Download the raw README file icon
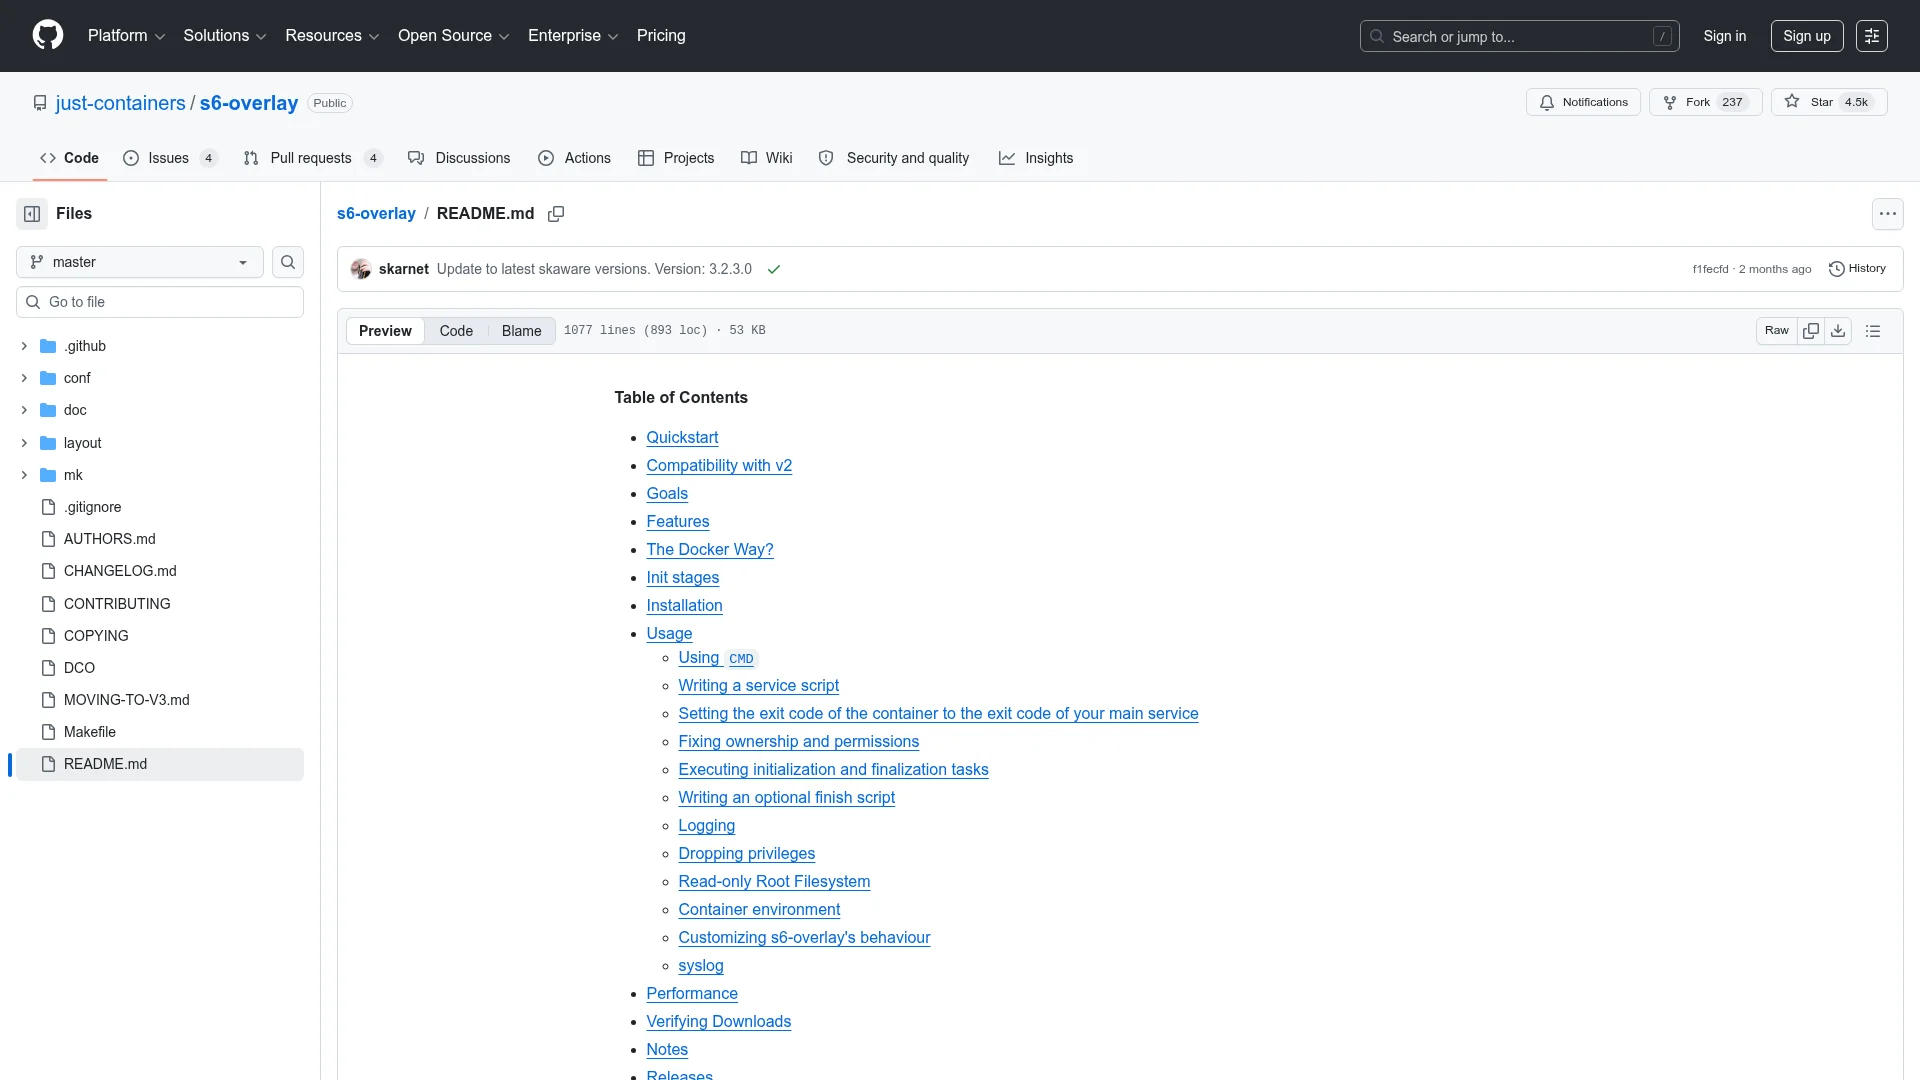This screenshot has height=1080, width=1920. pos(1838,331)
